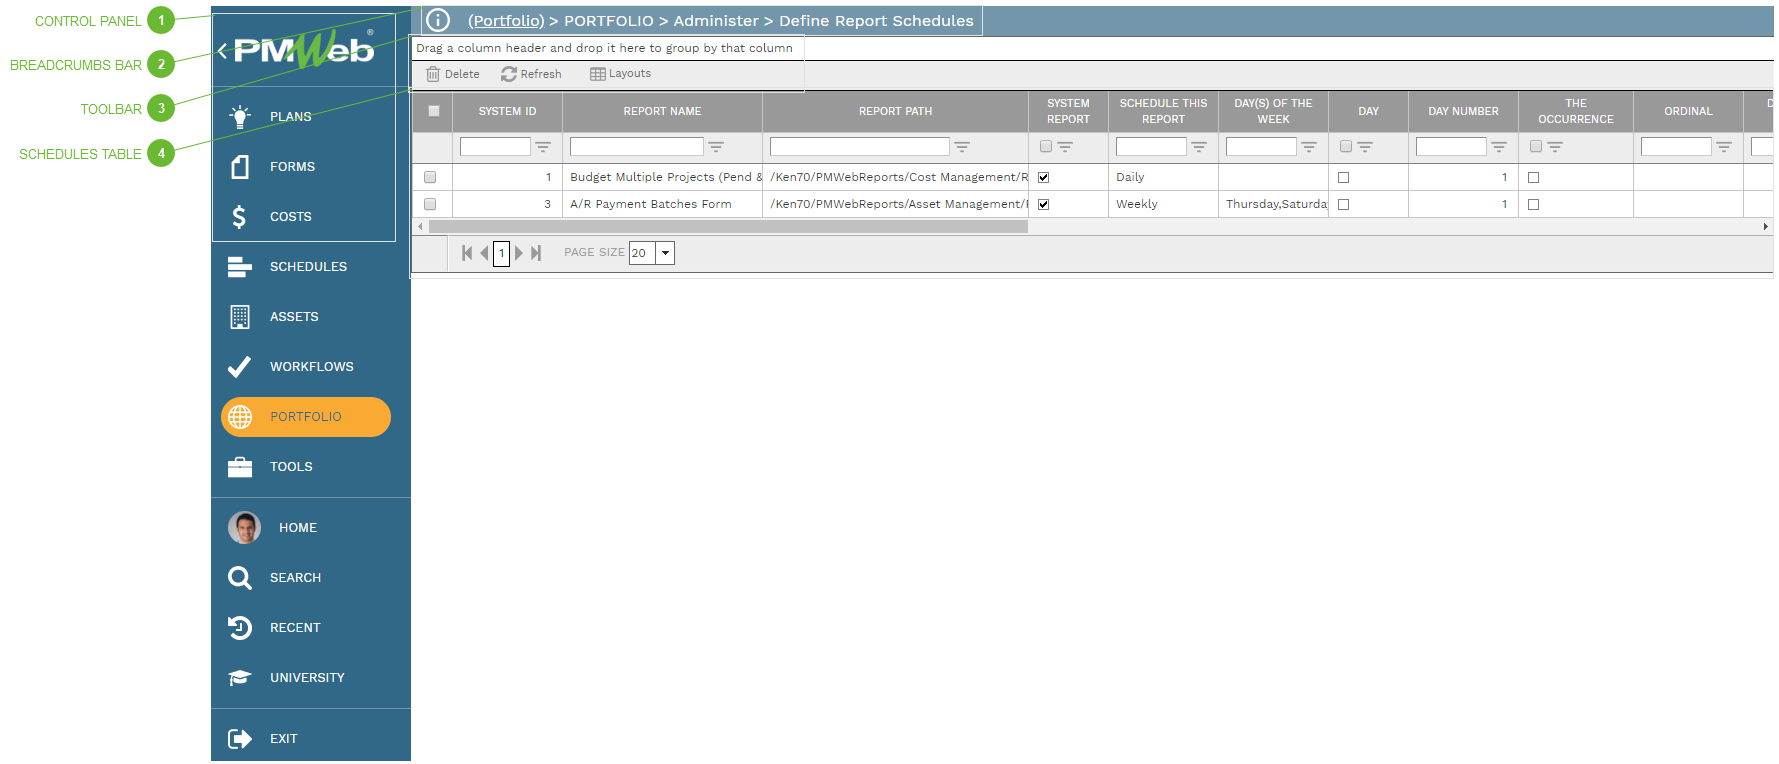Image resolution: width=1779 pixels, height=764 pixels.
Task: Click the Assets building icon
Action: (240, 317)
